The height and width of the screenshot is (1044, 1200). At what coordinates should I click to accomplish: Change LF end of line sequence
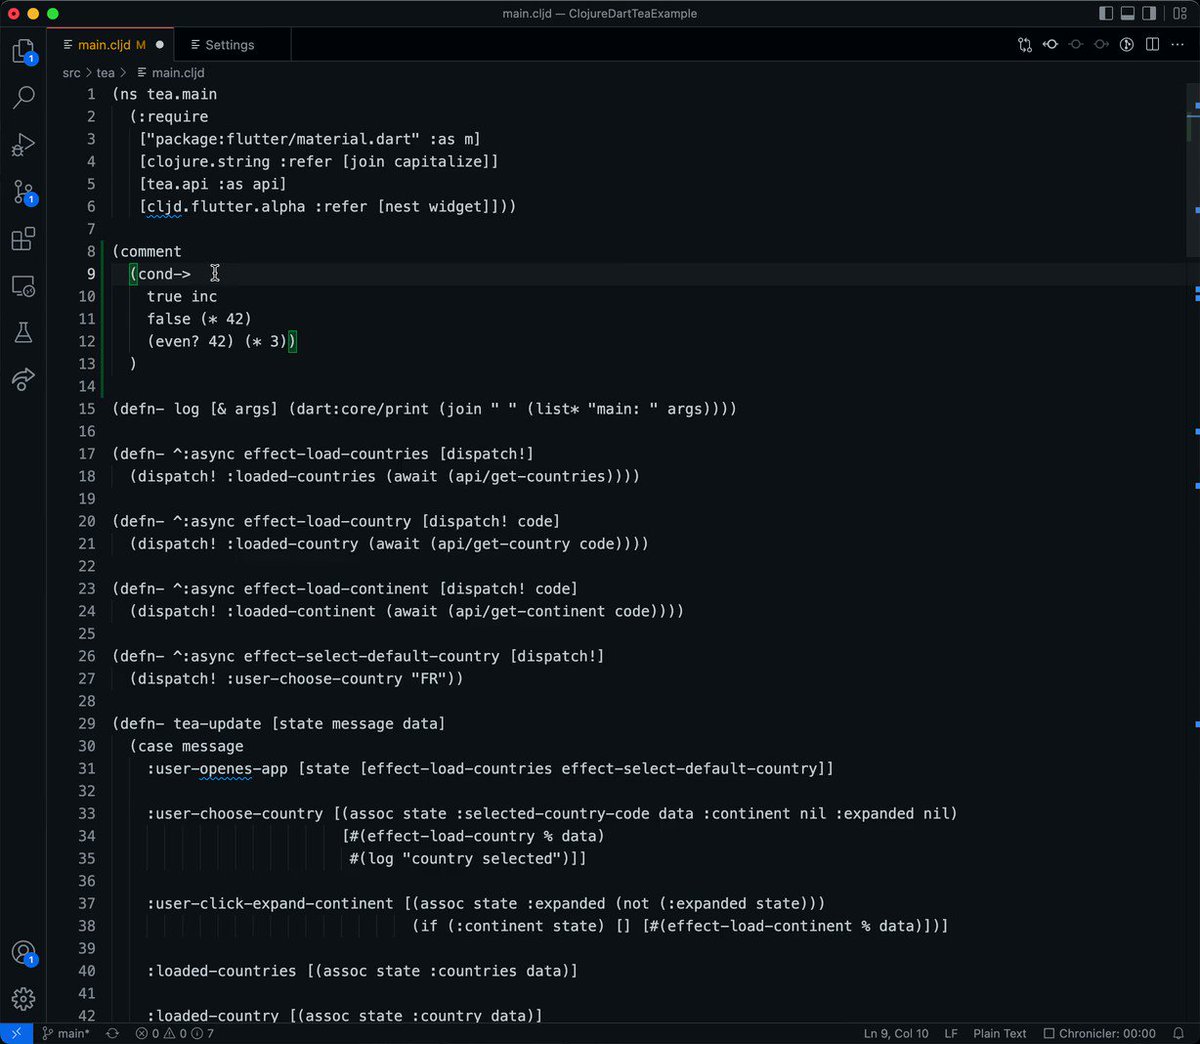pyautogui.click(x=951, y=1033)
